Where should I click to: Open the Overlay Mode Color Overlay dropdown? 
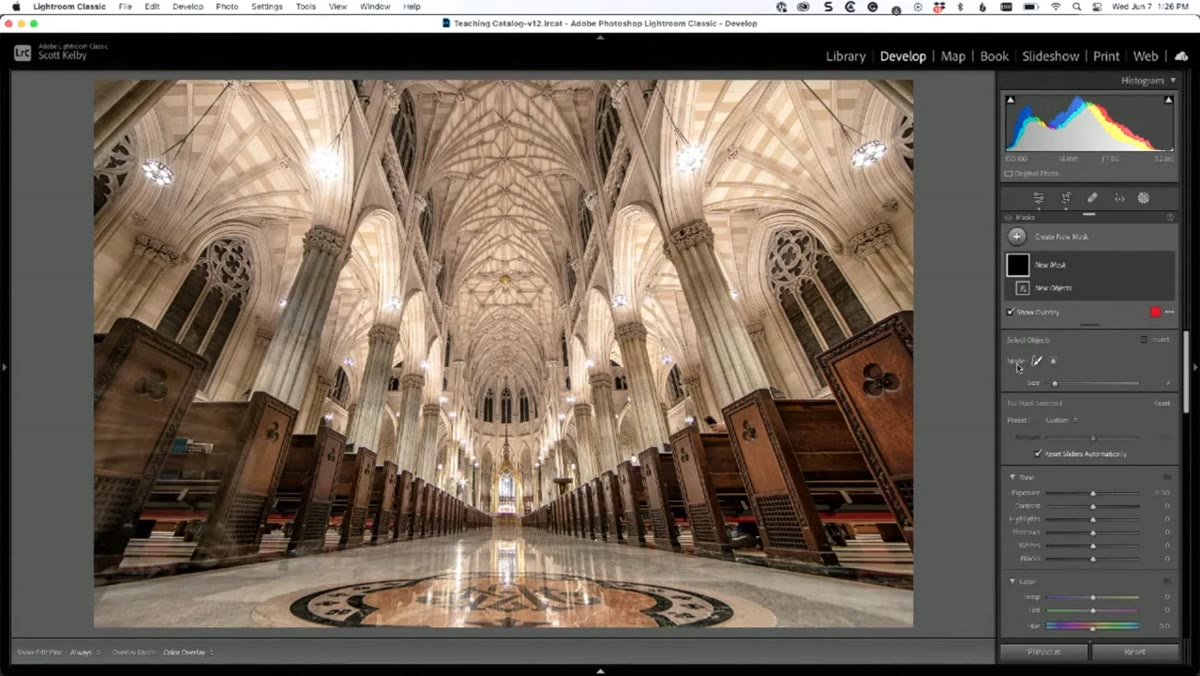[x=188, y=652]
